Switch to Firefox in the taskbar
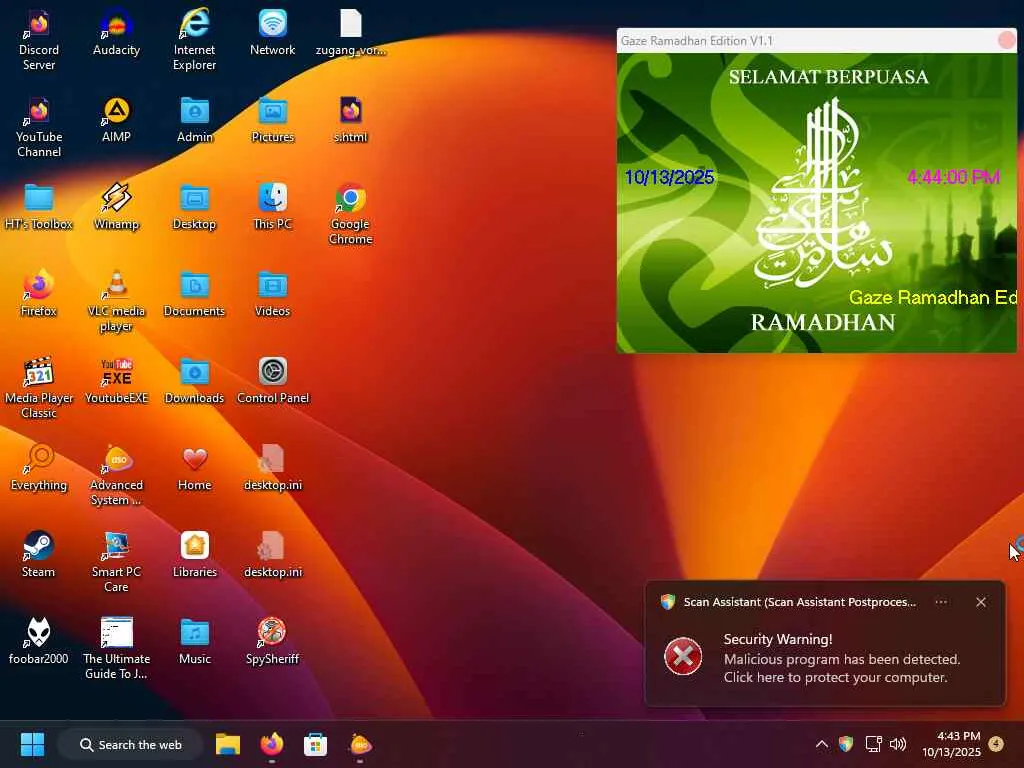Screen dimensions: 1024x768 point(272,744)
